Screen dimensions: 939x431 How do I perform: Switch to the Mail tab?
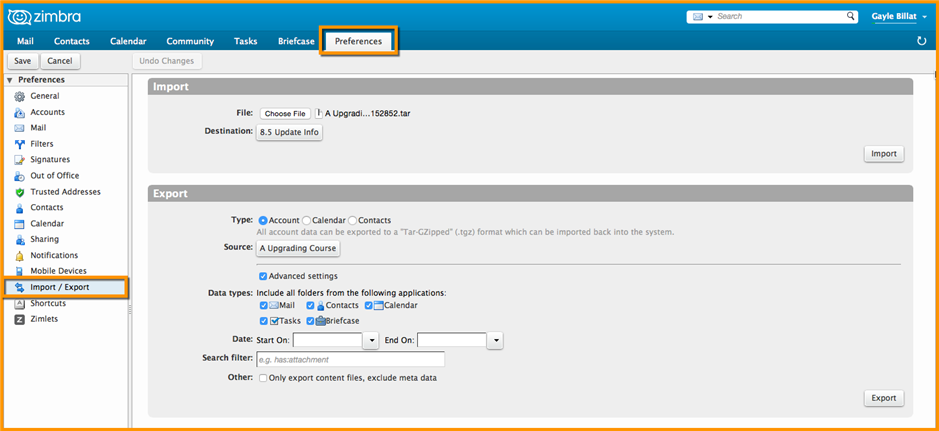point(26,41)
